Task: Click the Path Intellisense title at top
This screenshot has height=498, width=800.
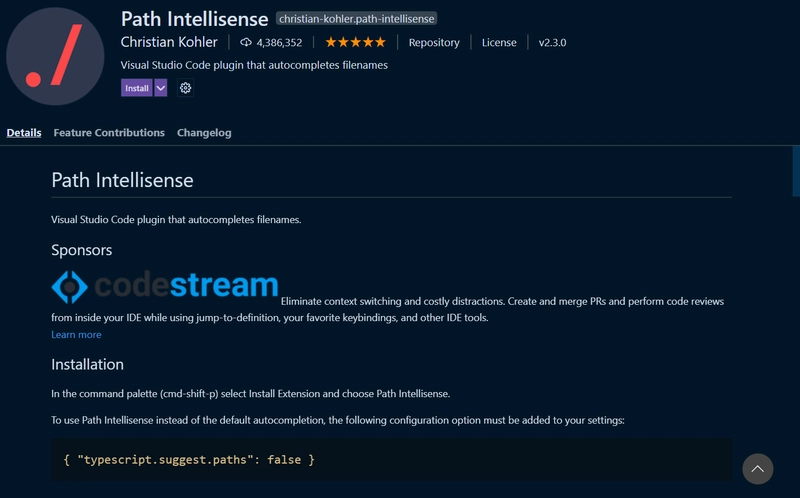Action: tap(194, 19)
